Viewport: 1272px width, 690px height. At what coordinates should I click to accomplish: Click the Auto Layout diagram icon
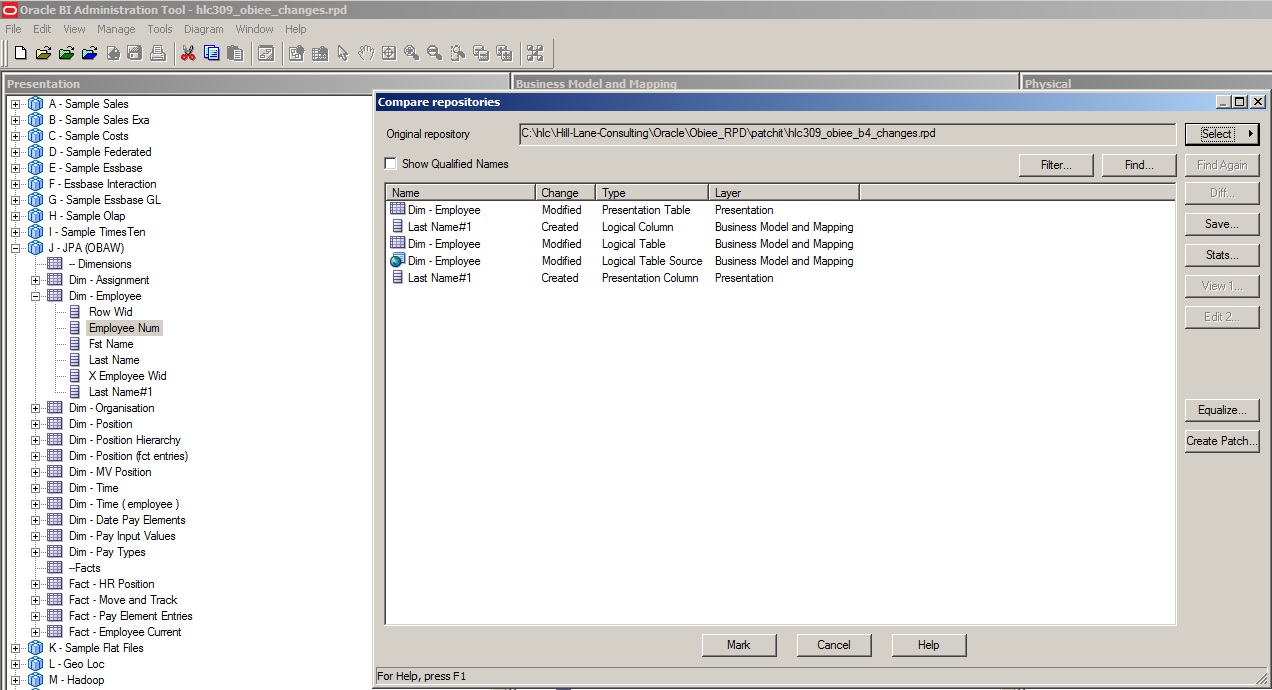coord(535,53)
